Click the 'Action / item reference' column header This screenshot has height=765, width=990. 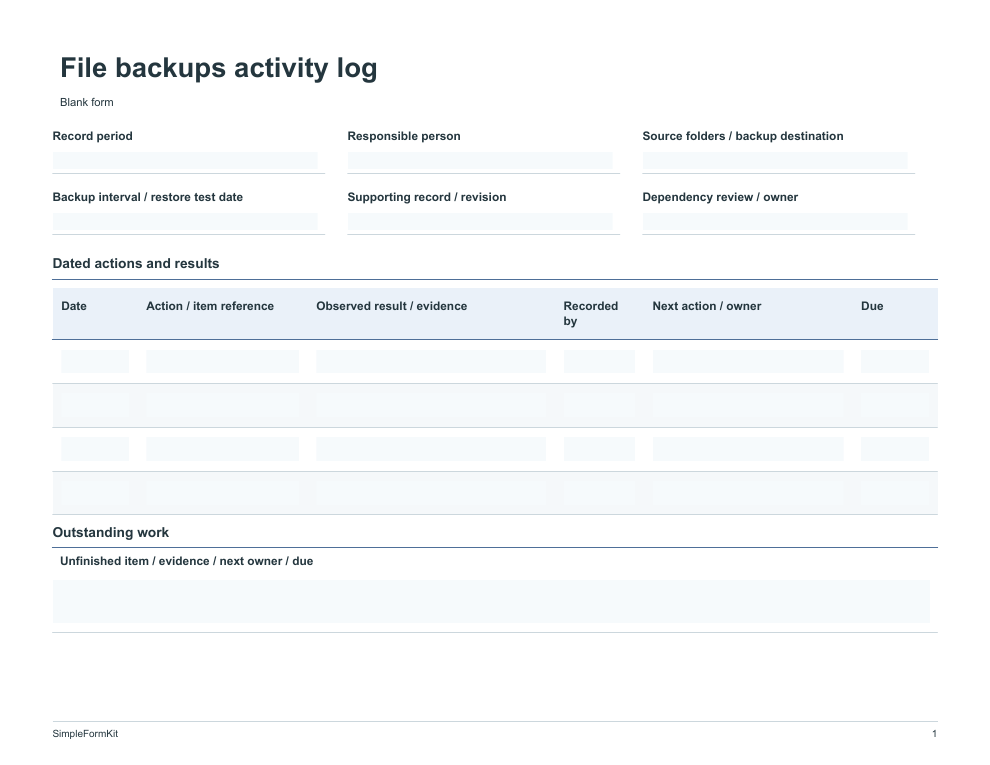[210, 306]
